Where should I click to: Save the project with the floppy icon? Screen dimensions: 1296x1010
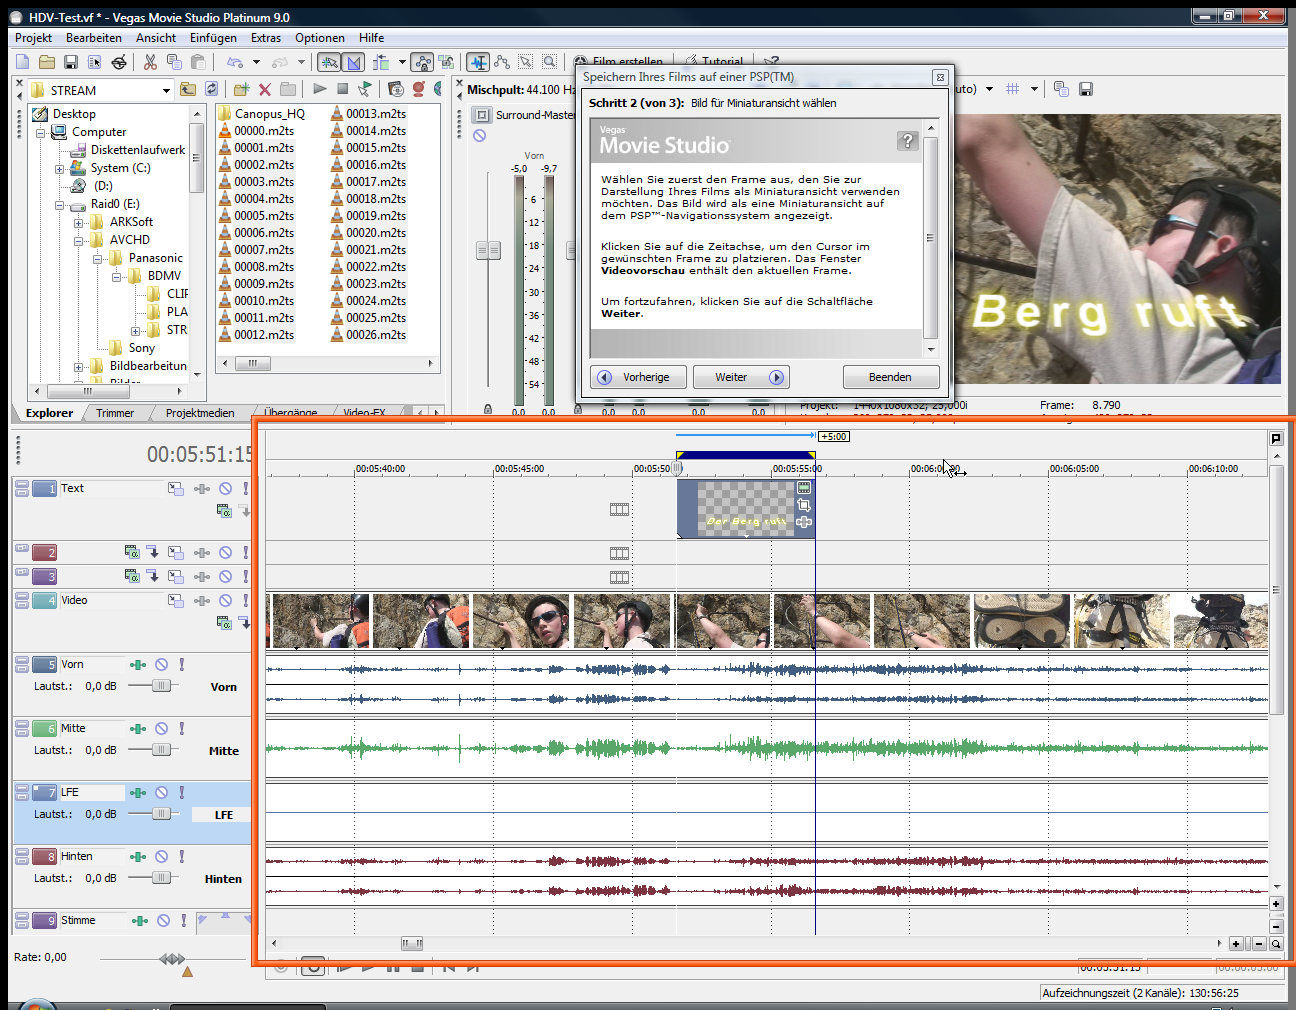[x=70, y=62]
